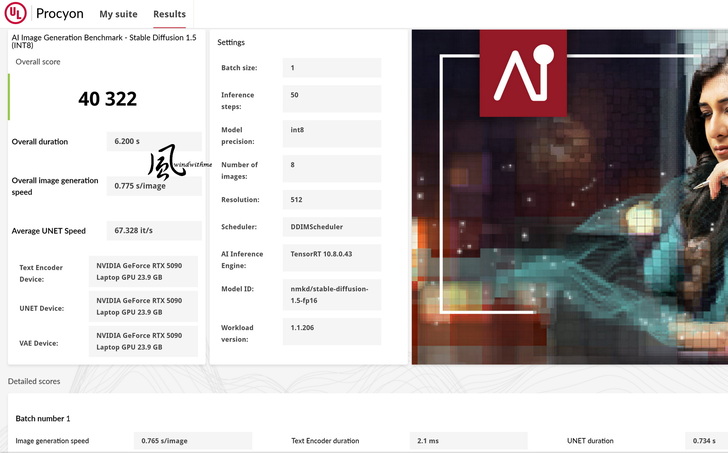Click the overall score 40 322
The image size is (728, 453).
[107, 99]
